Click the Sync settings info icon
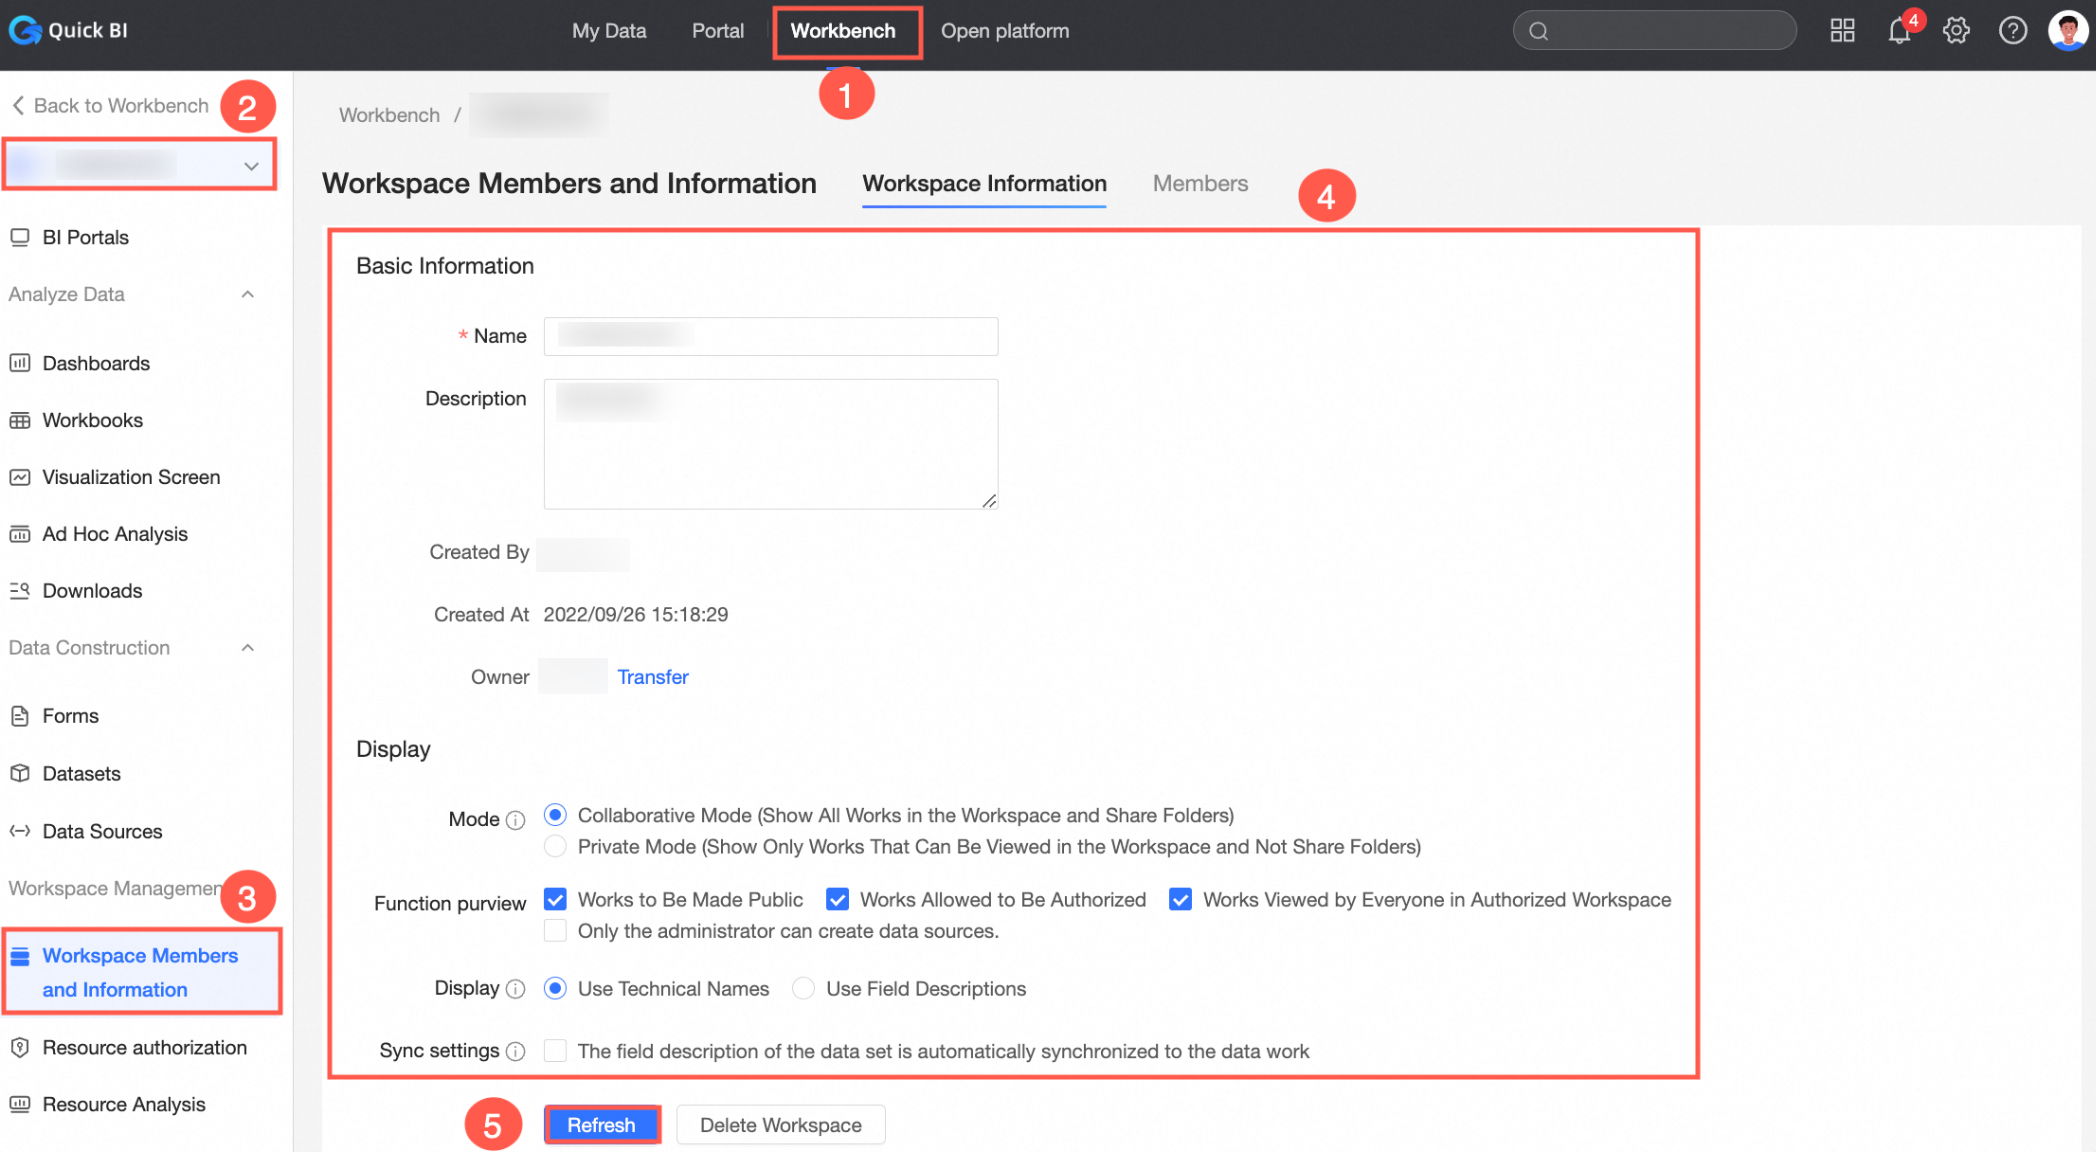This screenshot has height=1152, width=2096. 515,1051
